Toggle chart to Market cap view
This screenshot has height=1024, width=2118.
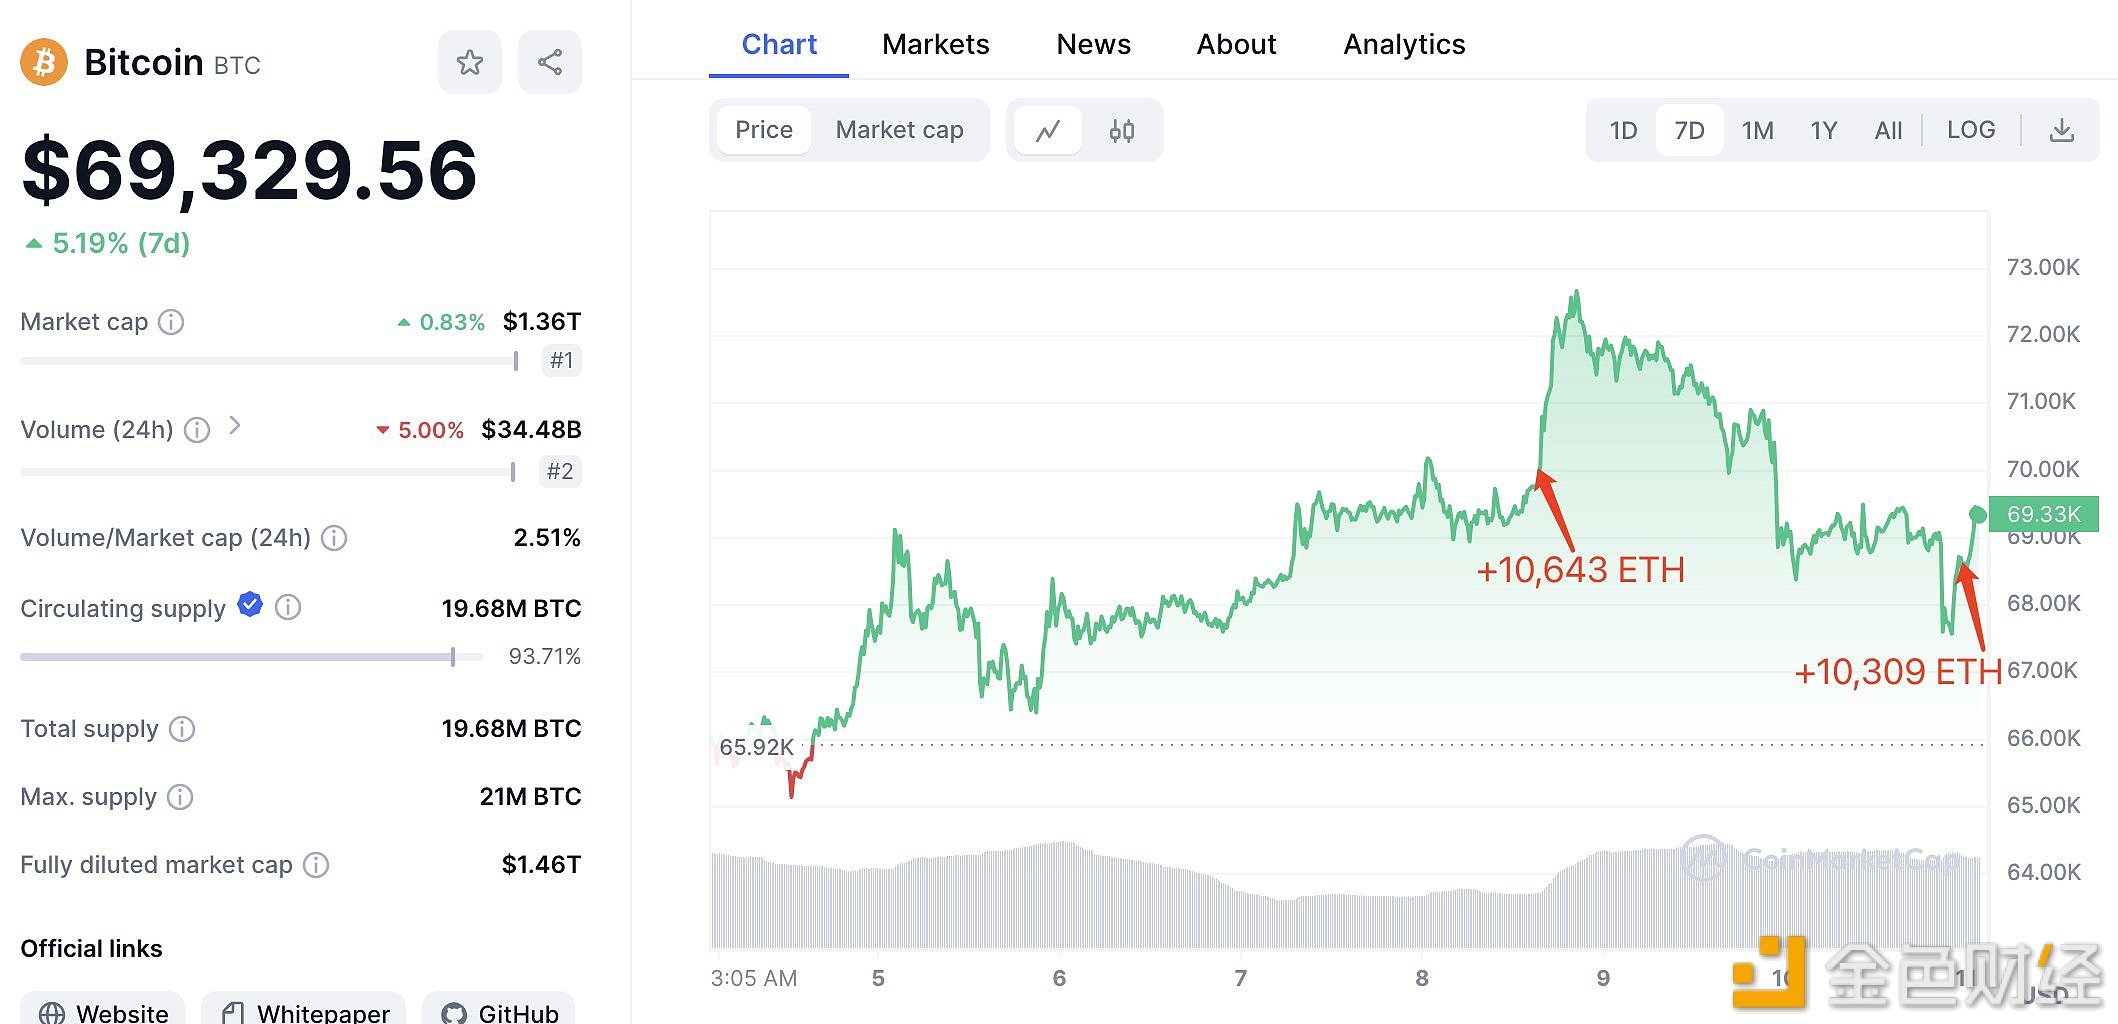point(899,130)
